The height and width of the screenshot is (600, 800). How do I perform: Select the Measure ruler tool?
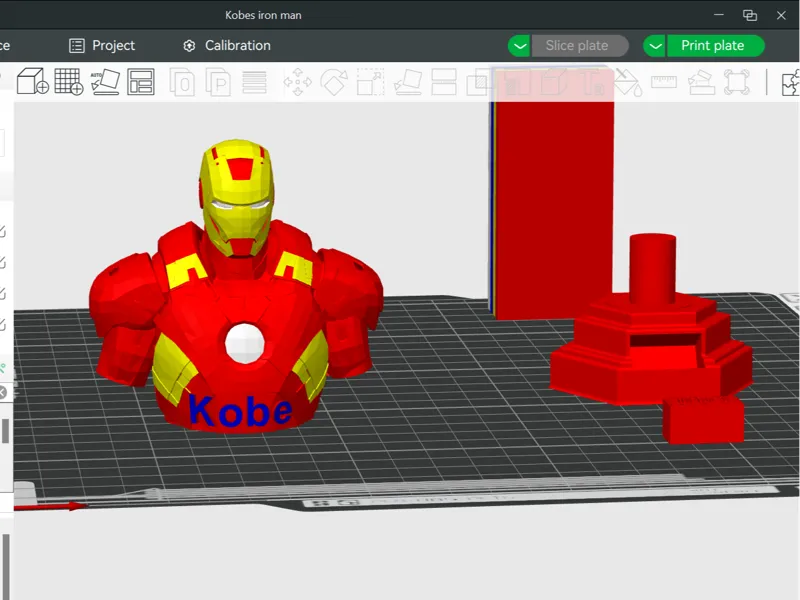pyautogui.click(x=664, y=82)
